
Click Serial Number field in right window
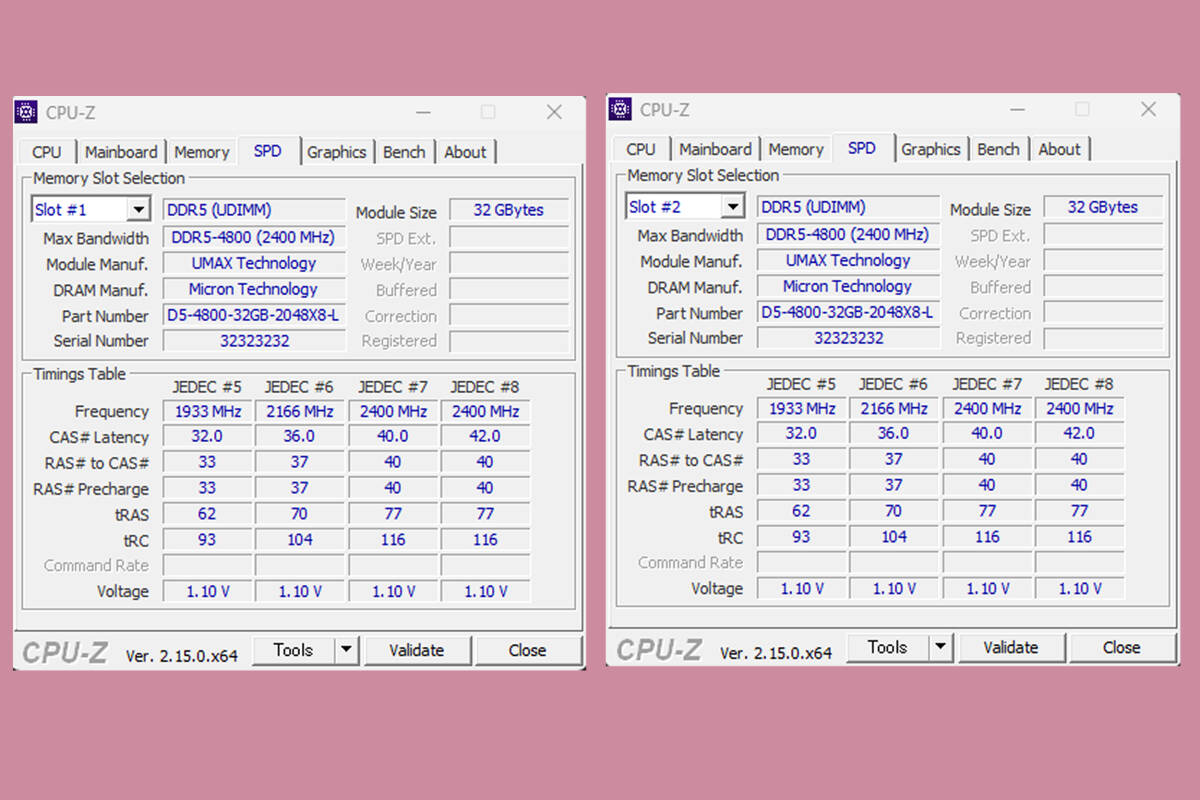pos(848,338)
